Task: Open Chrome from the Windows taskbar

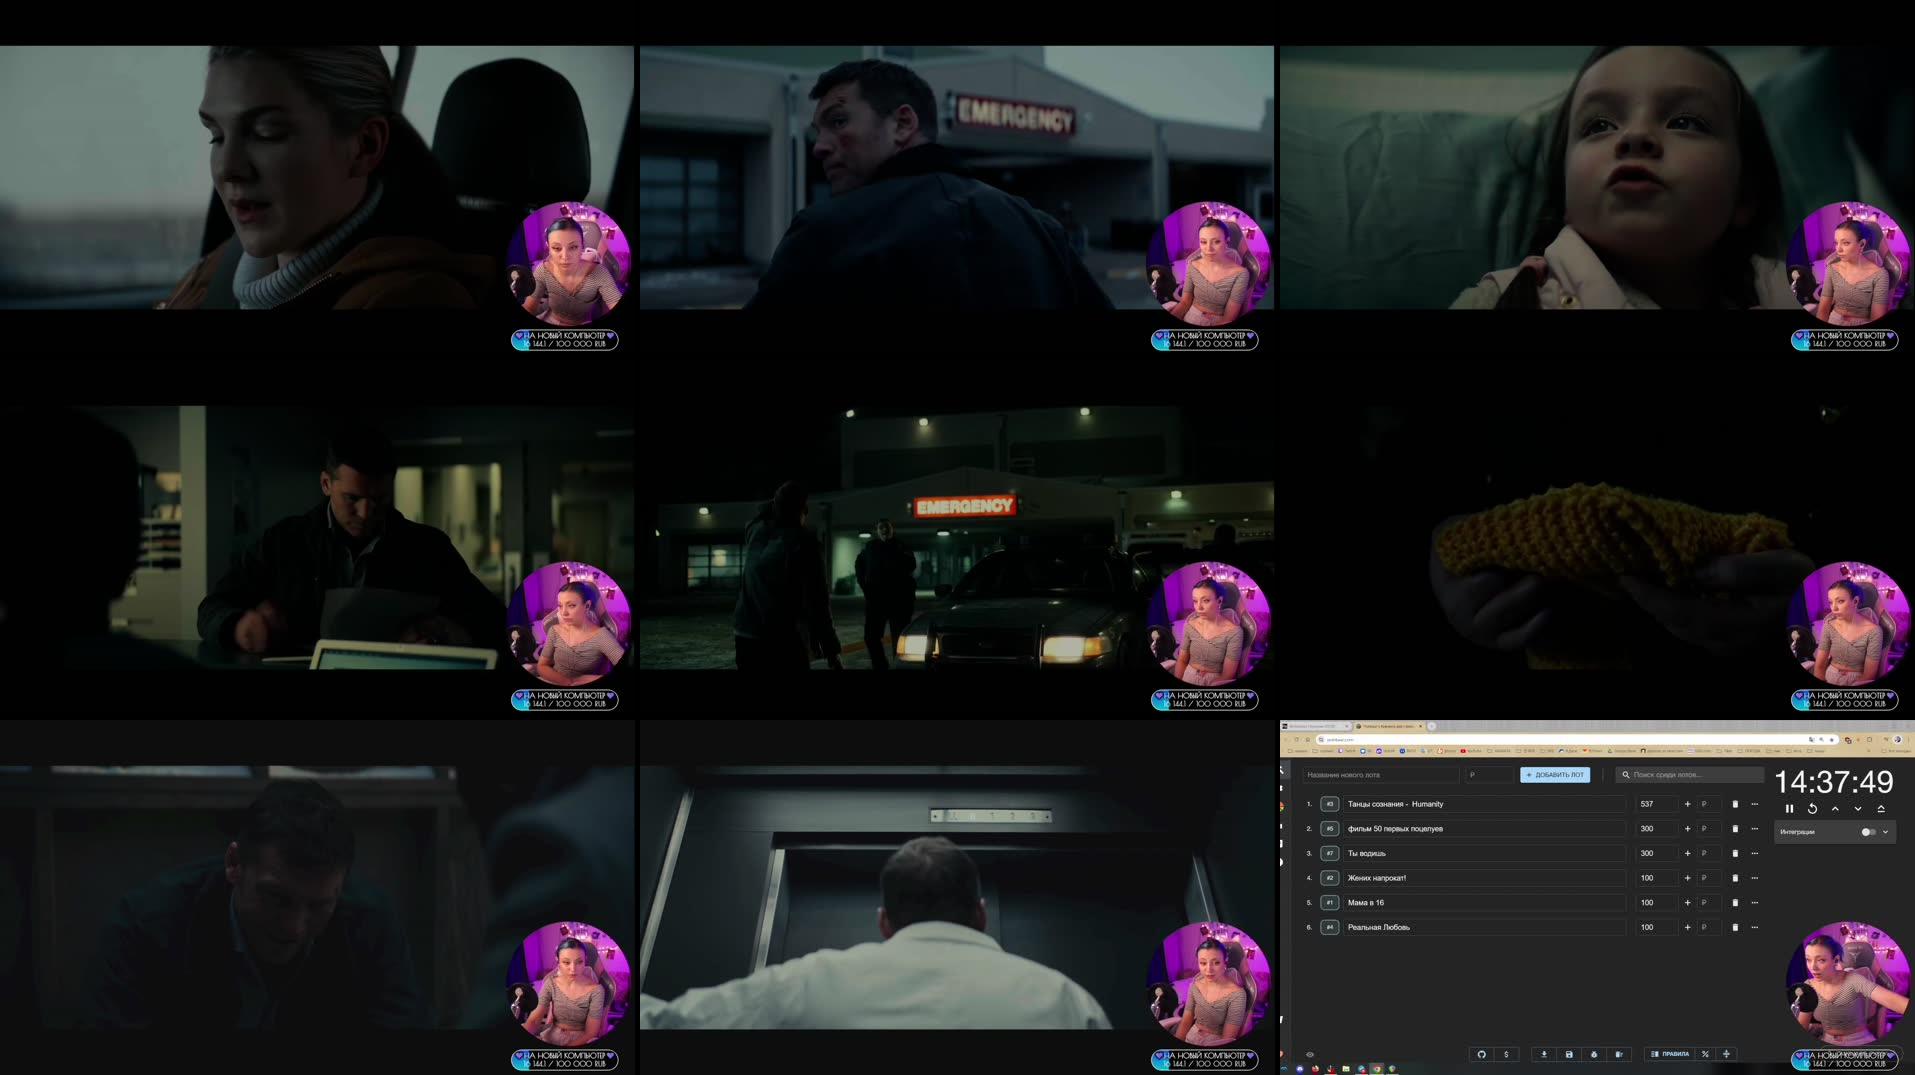Action: point(1376,1069)
